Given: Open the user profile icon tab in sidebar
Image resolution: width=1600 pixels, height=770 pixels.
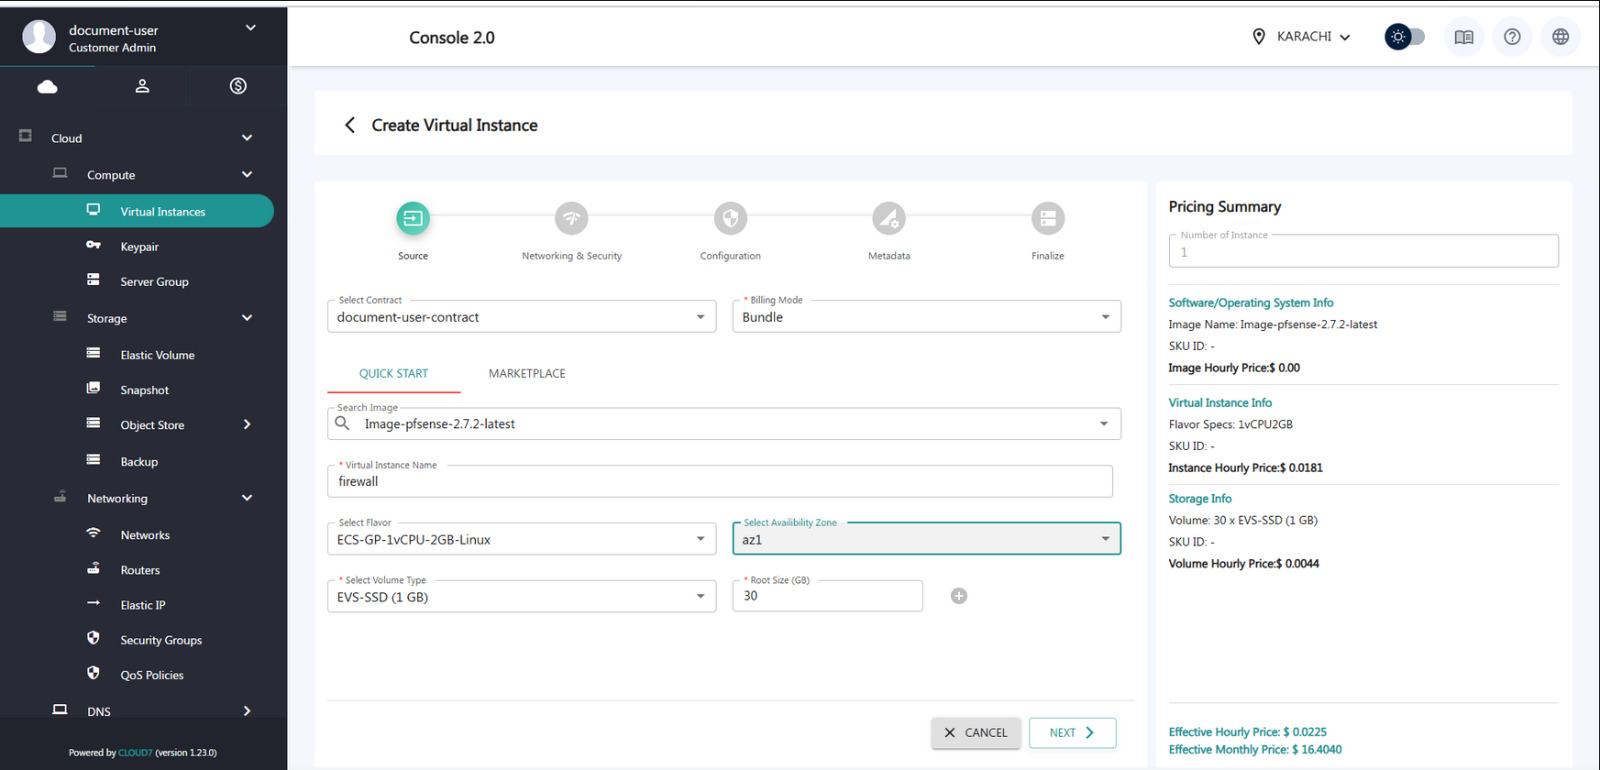Looking at the screenshot, I should (142, 86).
